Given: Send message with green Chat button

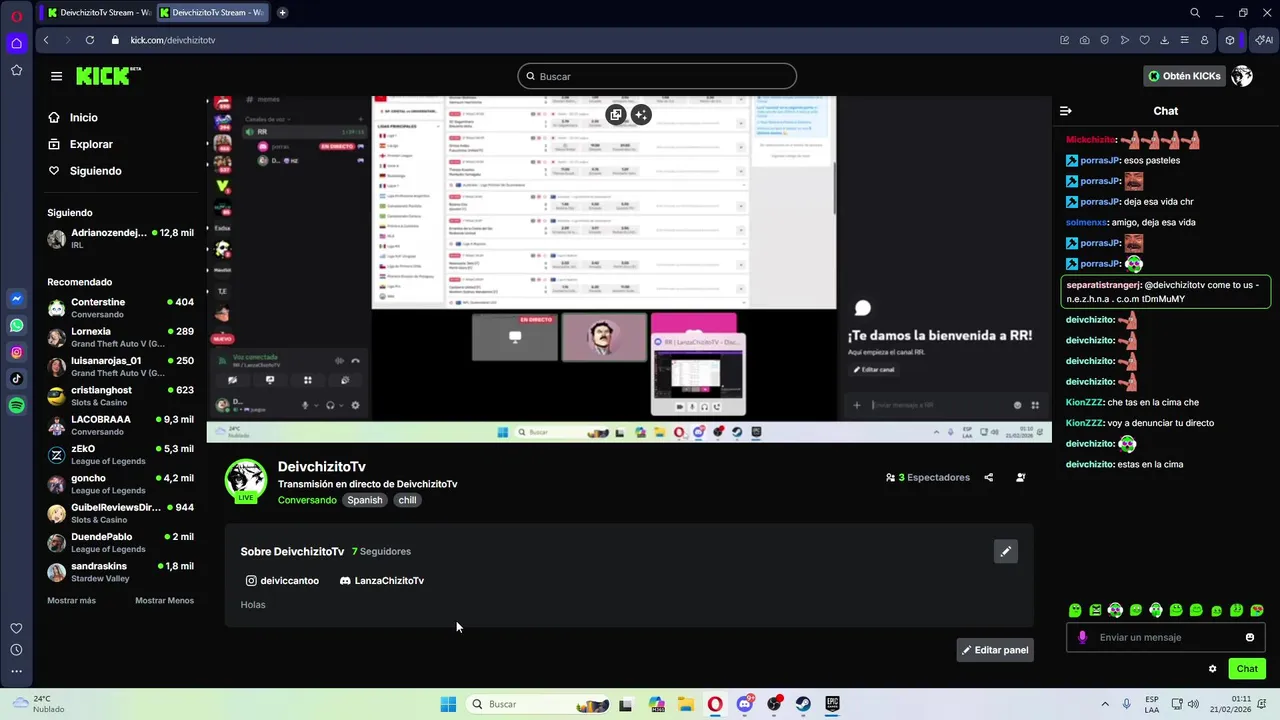Looking at the screenshot, I should pos(1247,669).
